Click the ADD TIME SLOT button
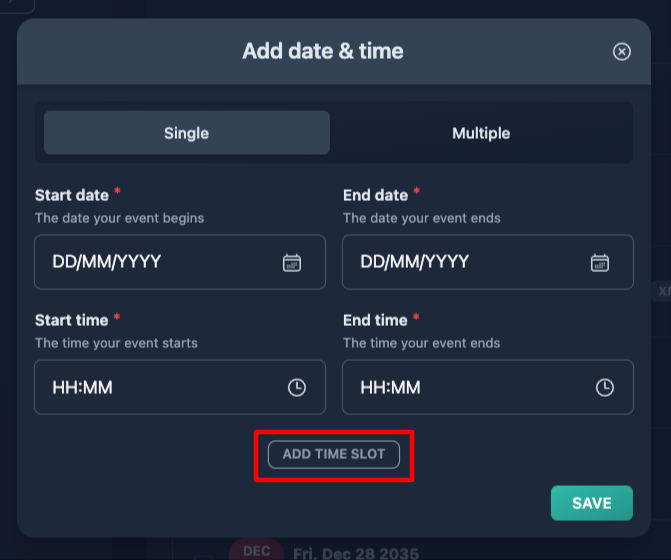Image resolution: width=671 pixels, height=560 pixels. (x=334, y=454)
